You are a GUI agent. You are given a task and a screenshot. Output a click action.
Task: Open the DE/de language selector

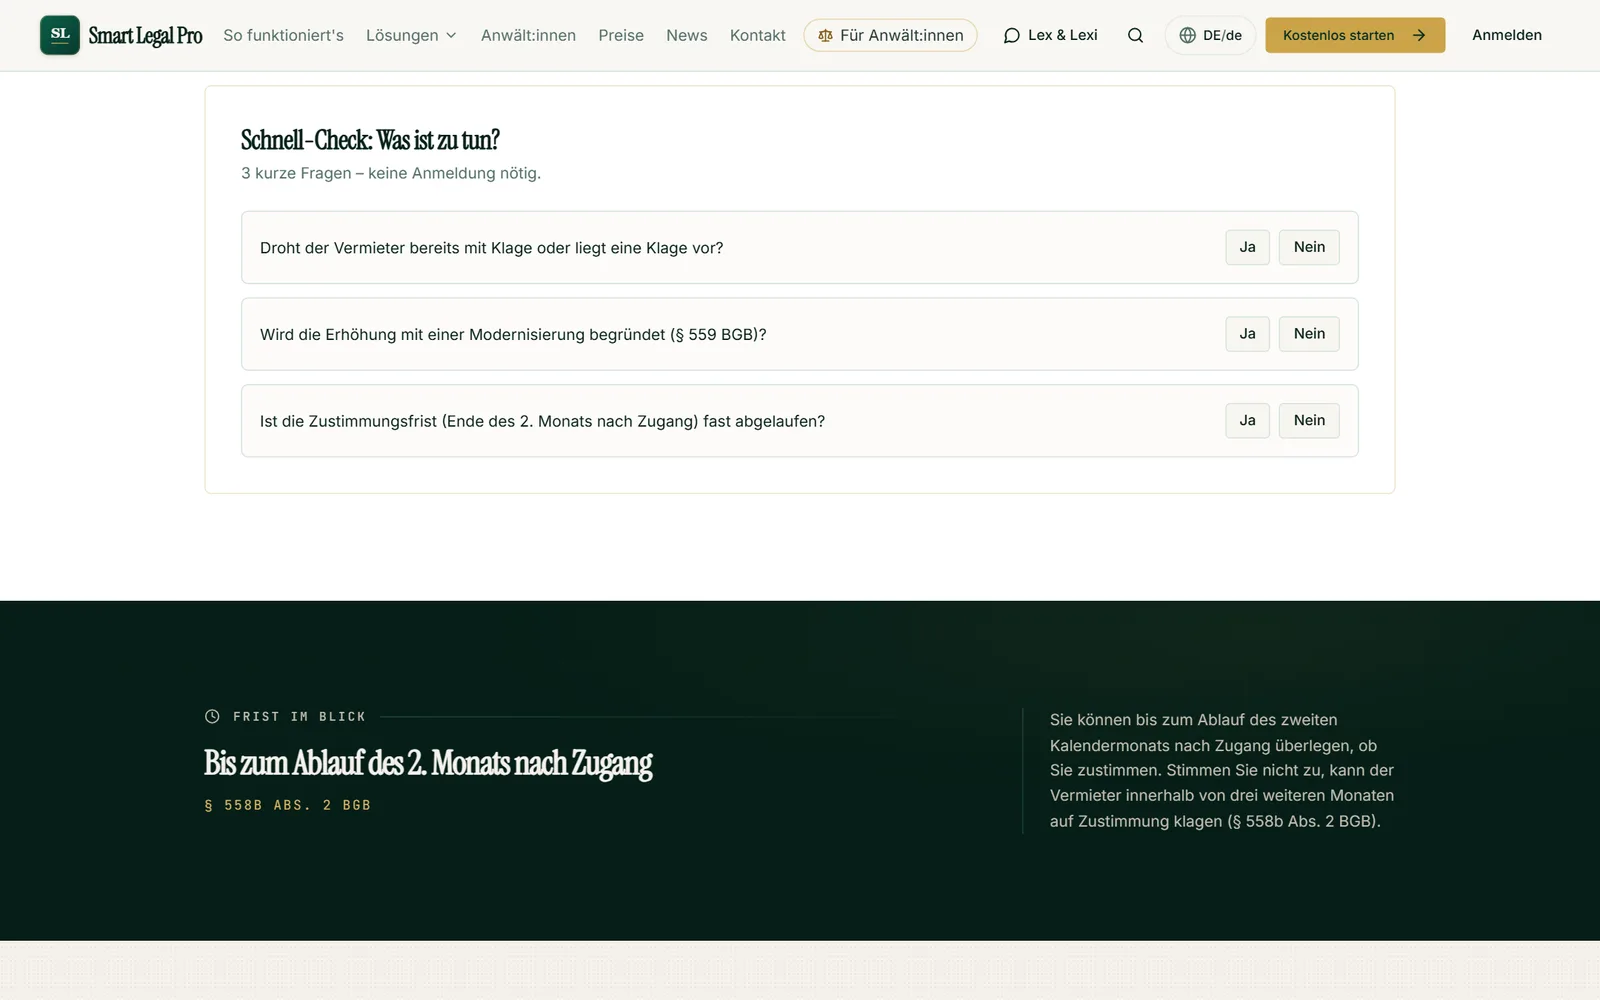point(1210,35)
